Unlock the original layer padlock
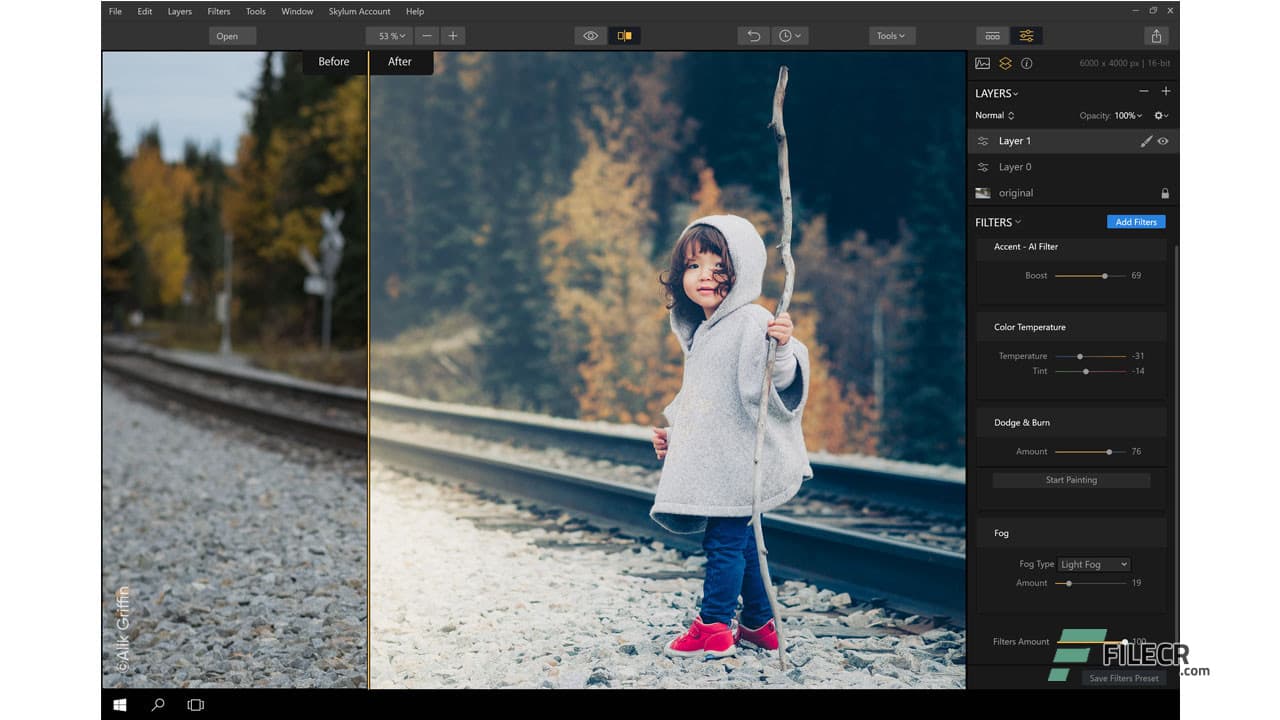Viewport: 1280px width, 720px height. 1165,192
